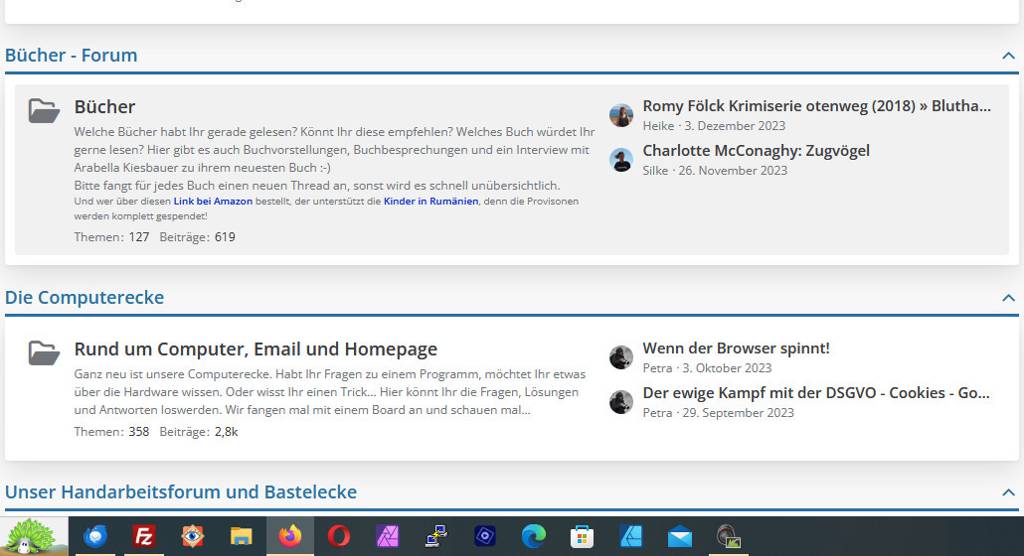Screen dimensions: 1024x556
Task: Switch to Firefox in the taskbar
Action: point(290,536)
